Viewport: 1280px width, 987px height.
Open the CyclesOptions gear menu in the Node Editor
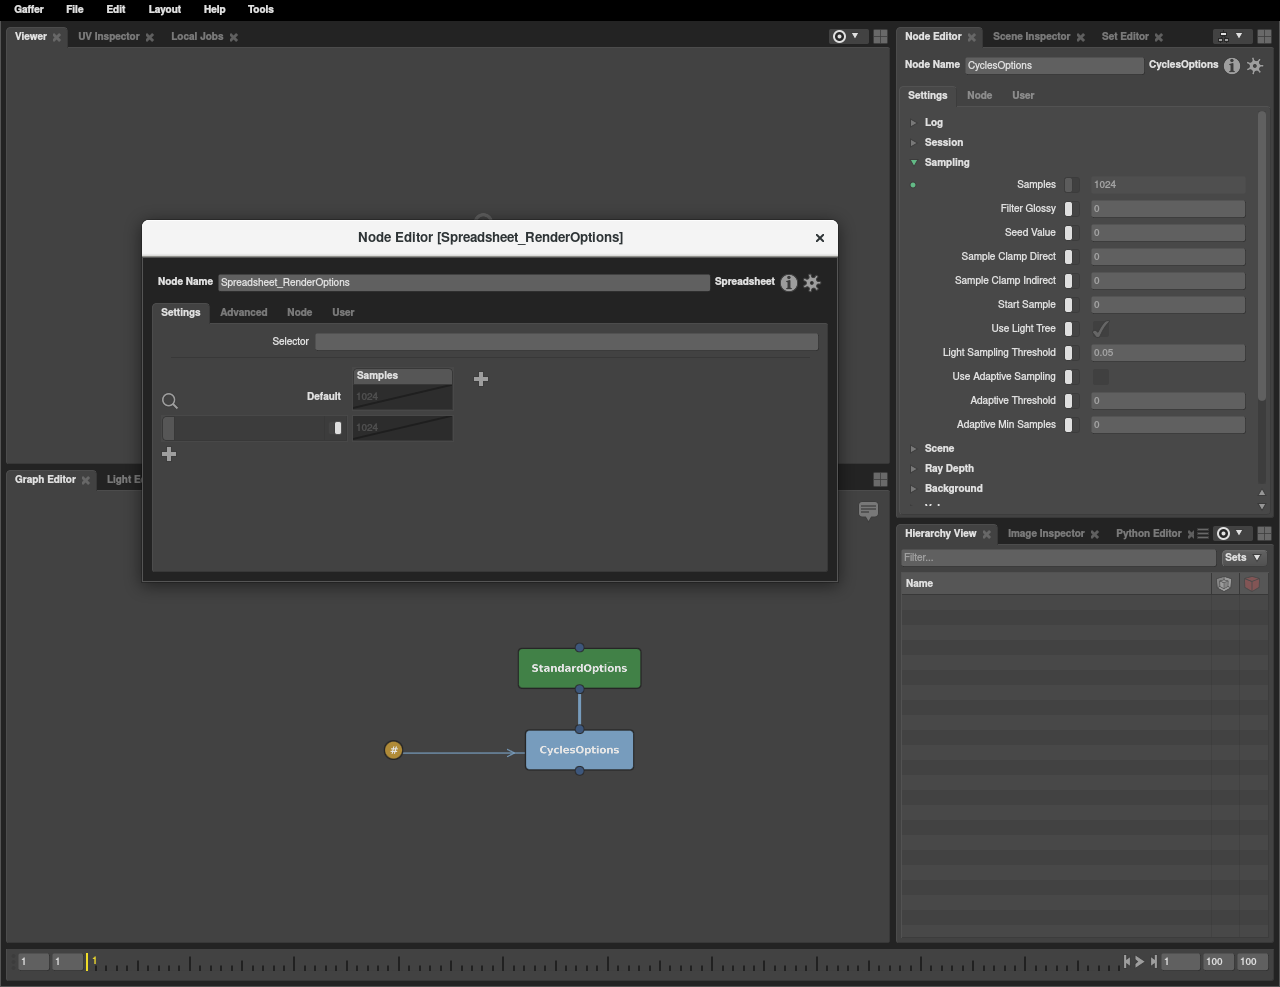pyautogui.click(x=1255, y=66)
